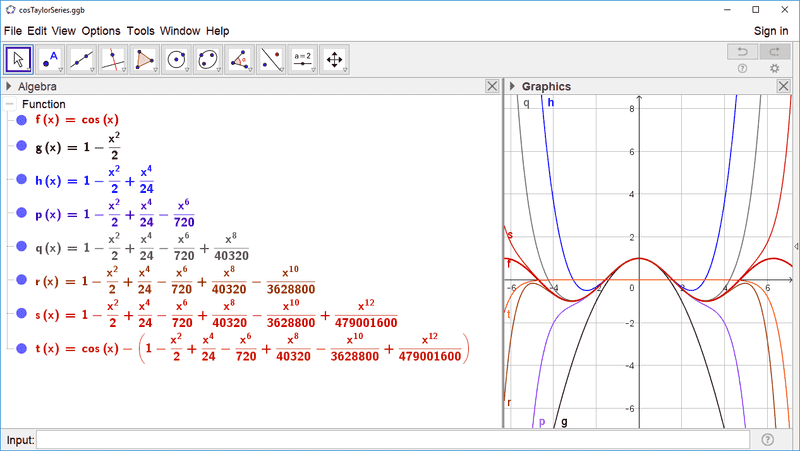
Task: Select the Polygon tool
Action: click(146, 59)
